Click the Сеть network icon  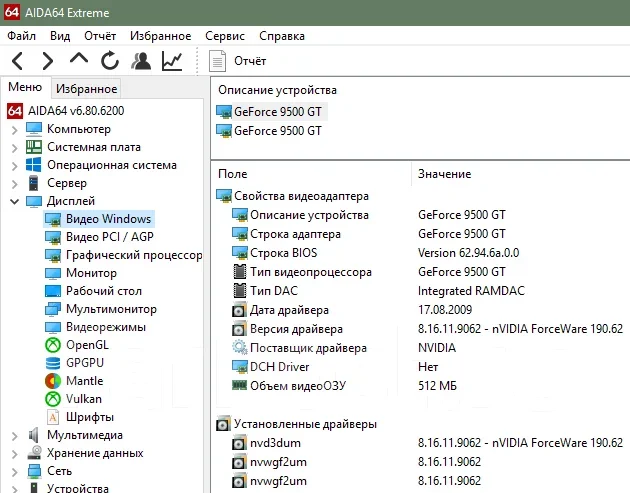tap(34, 471)
